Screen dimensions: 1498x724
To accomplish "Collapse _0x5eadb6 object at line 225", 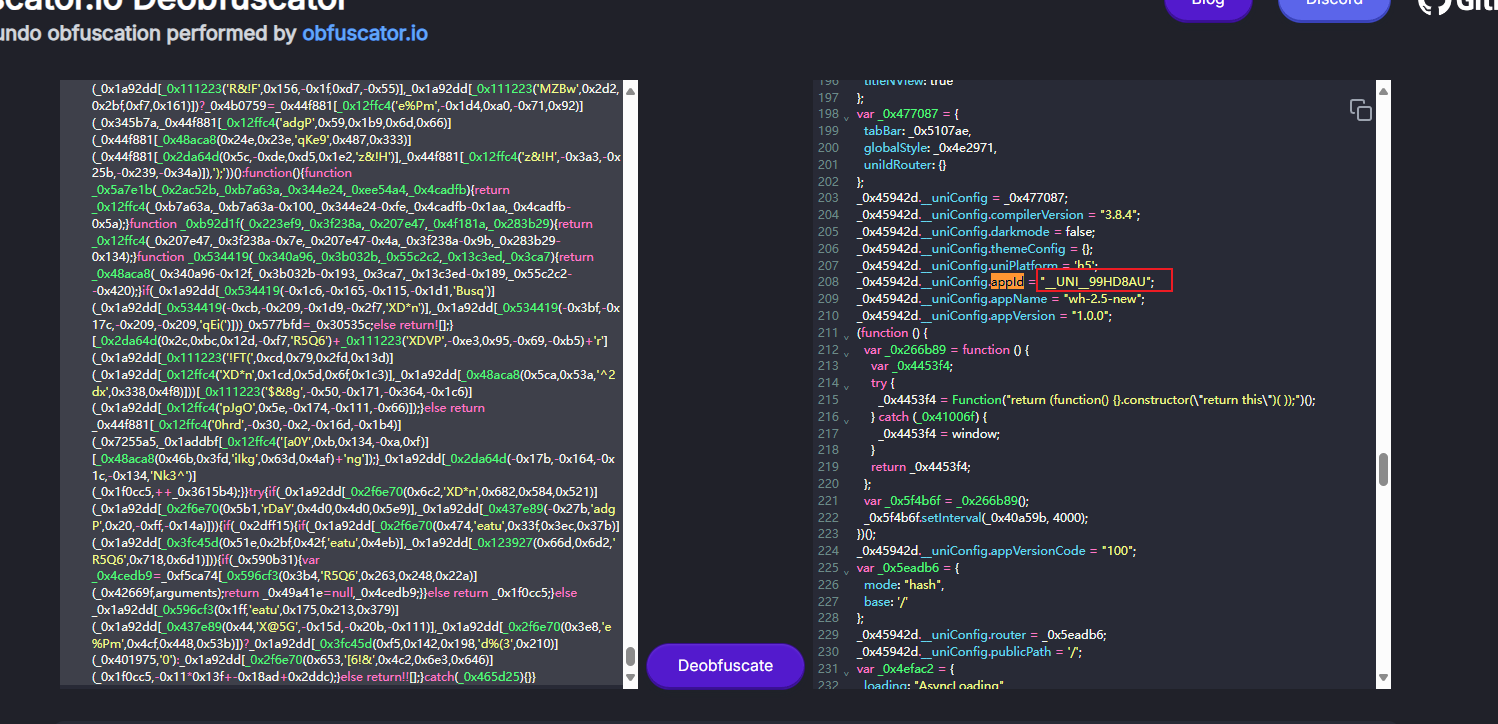I will click(846, 569).
